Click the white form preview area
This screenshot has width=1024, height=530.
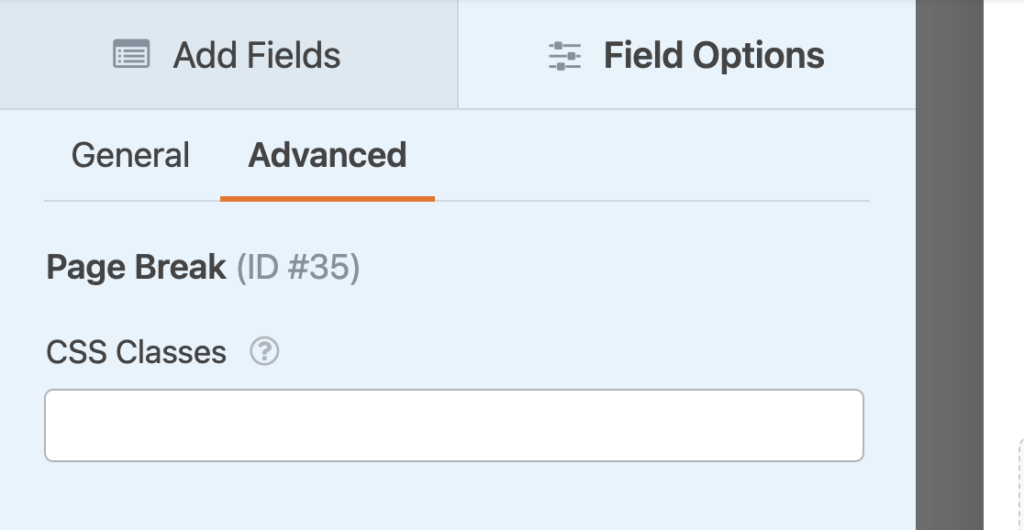tap(1003, 200)
